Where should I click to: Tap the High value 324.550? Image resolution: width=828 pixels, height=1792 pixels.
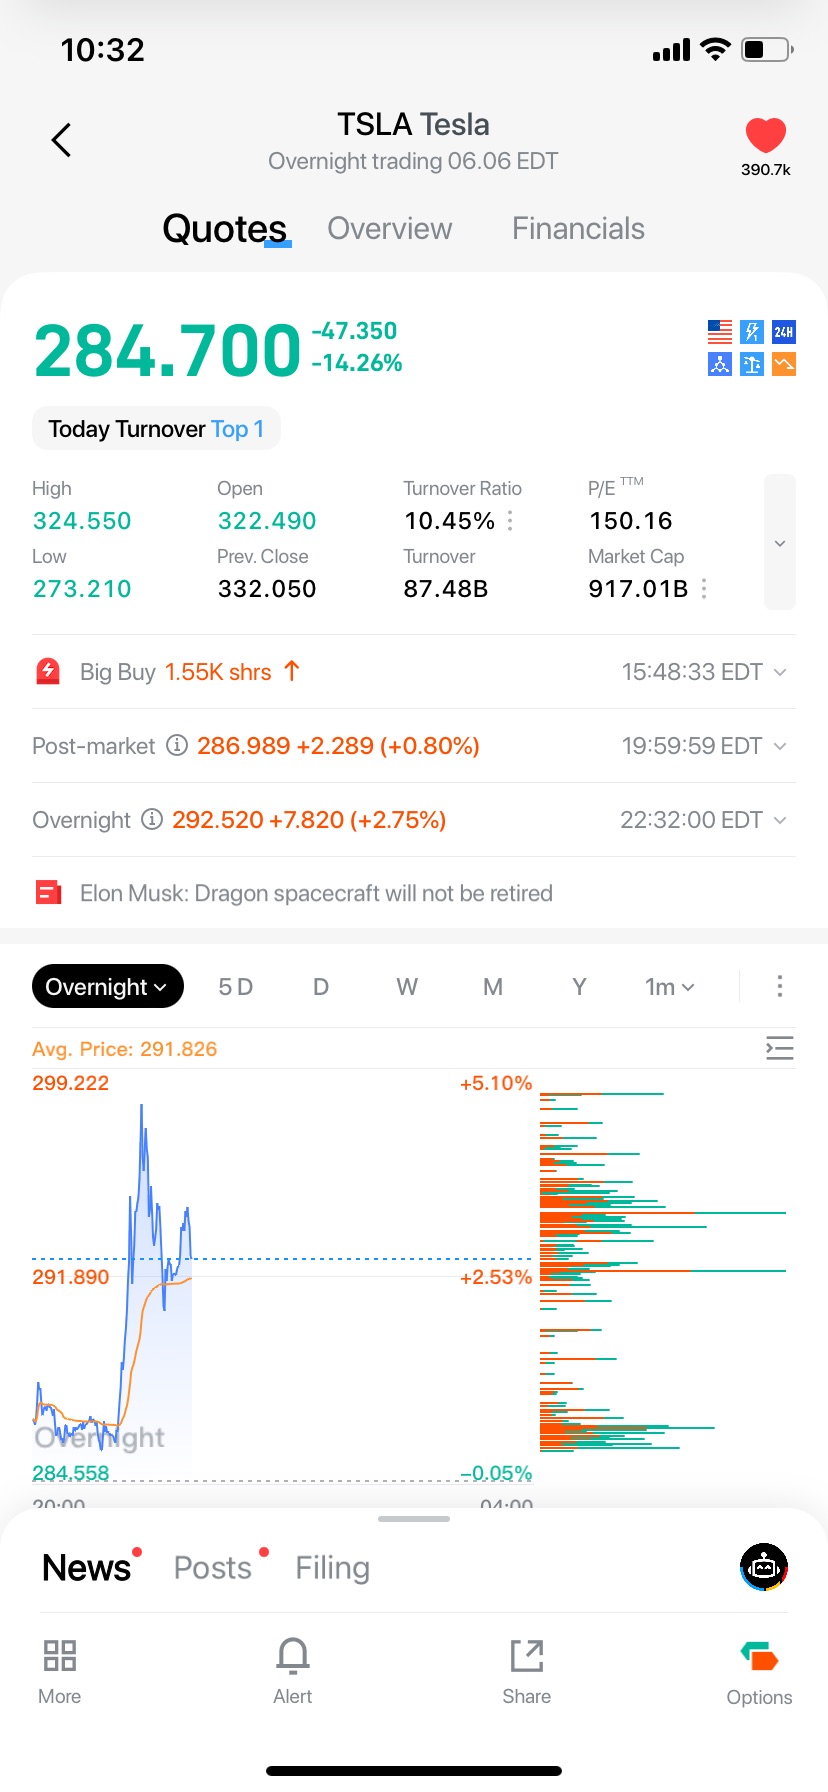(x=82, y=521)
